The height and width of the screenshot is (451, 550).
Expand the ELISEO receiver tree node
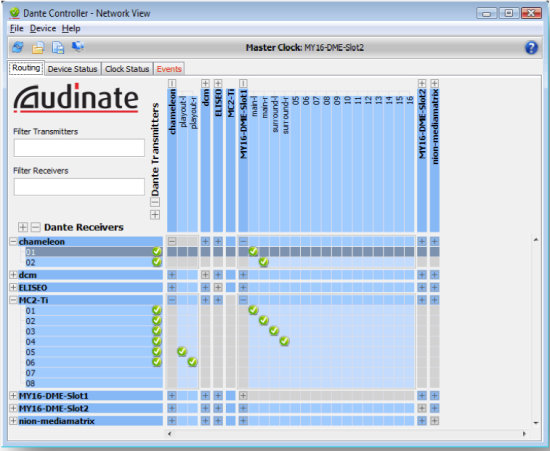pyautogui.click(x=13, y=287)
